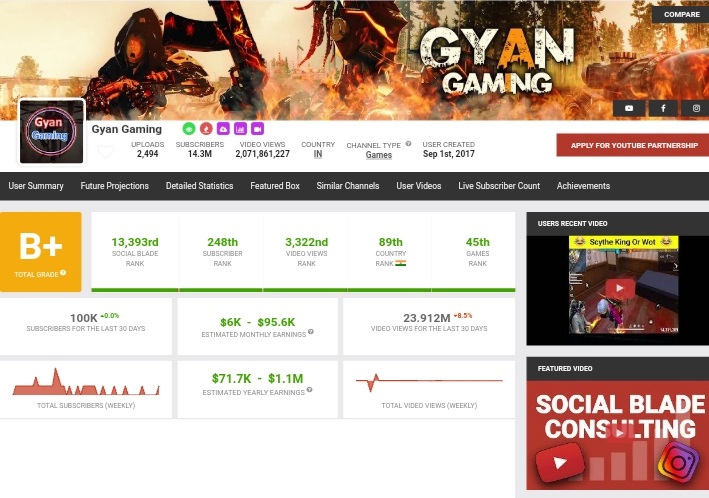Click the purple bar chart badge icon
Screen dimensions: 709x498
(240, 129)
